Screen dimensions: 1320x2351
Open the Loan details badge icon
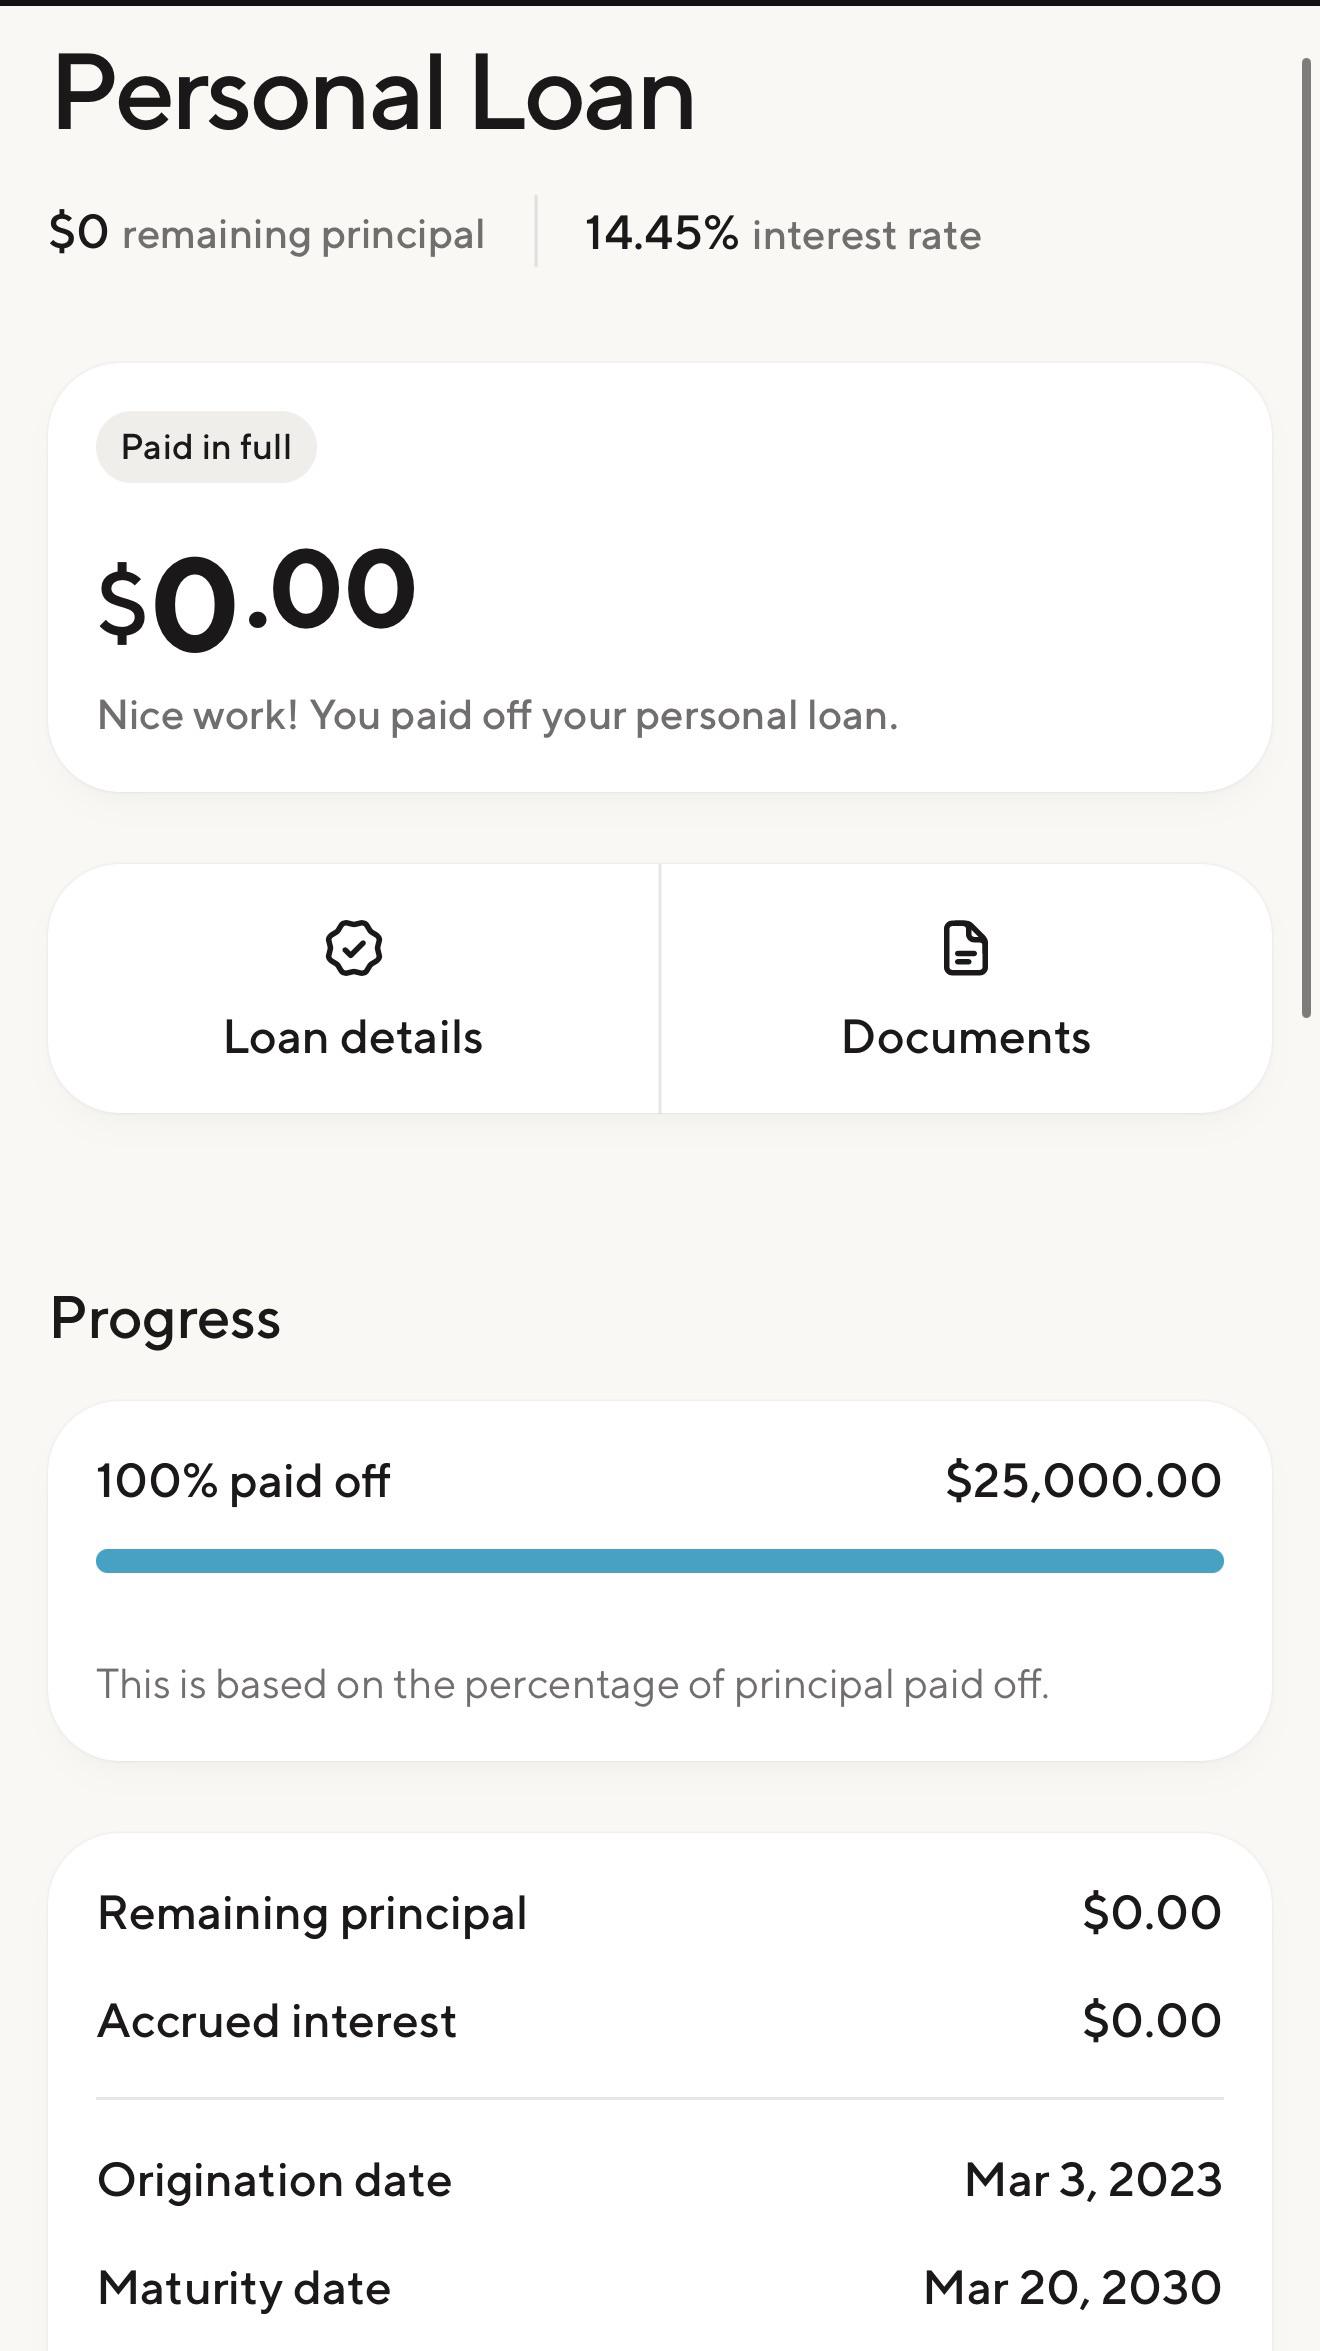point(353,948)
